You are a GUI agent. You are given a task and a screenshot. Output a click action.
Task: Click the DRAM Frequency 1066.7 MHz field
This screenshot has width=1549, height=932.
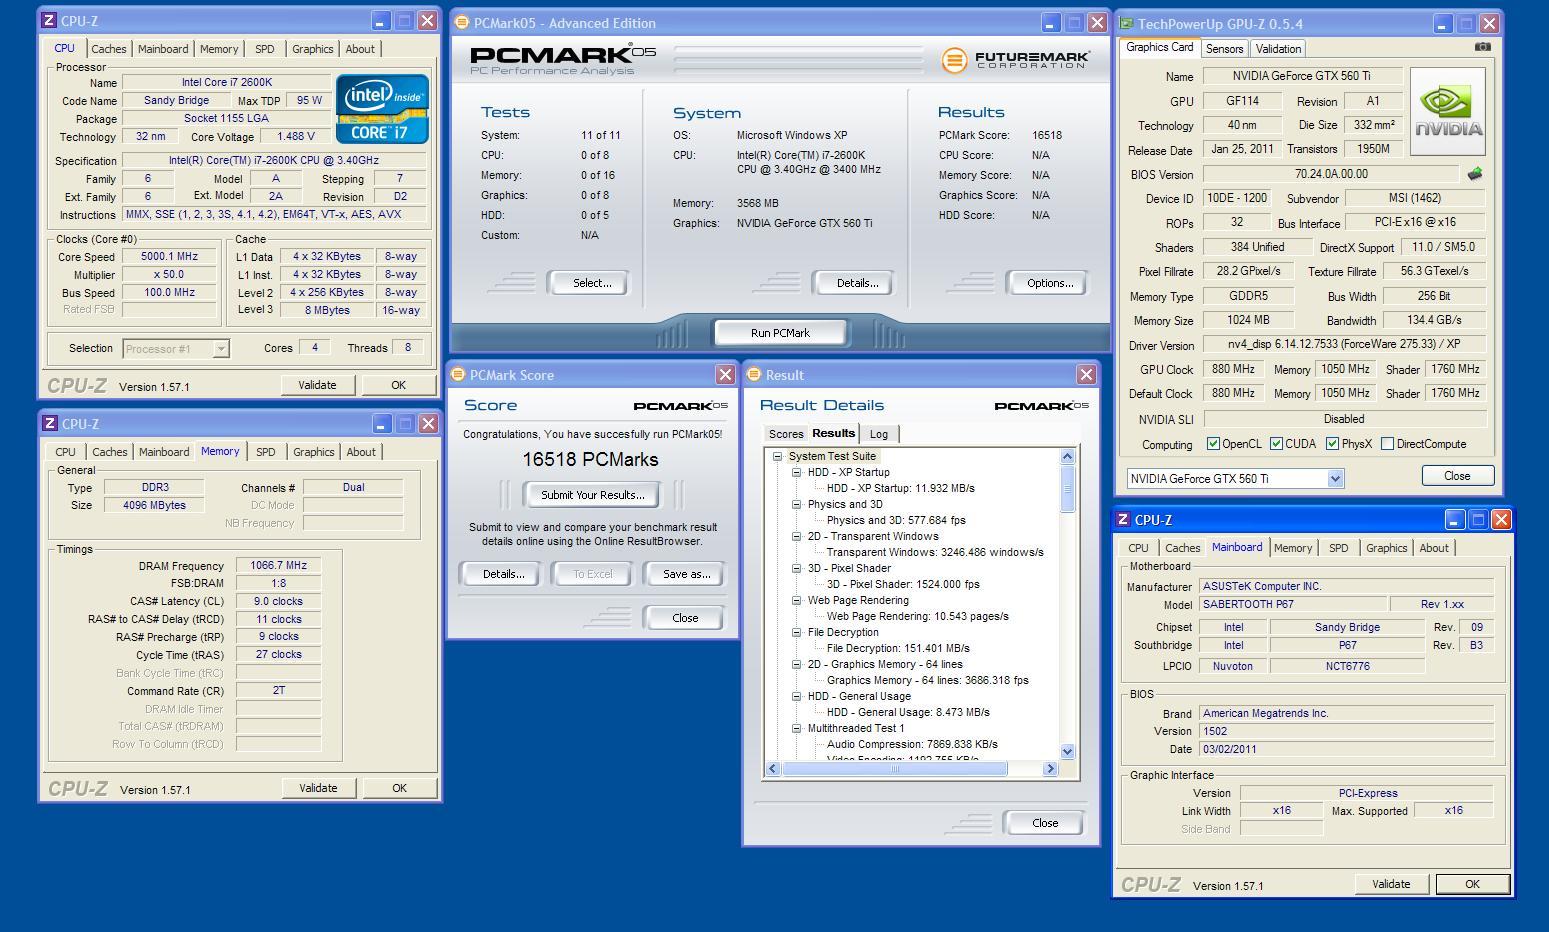pos(278,566)
